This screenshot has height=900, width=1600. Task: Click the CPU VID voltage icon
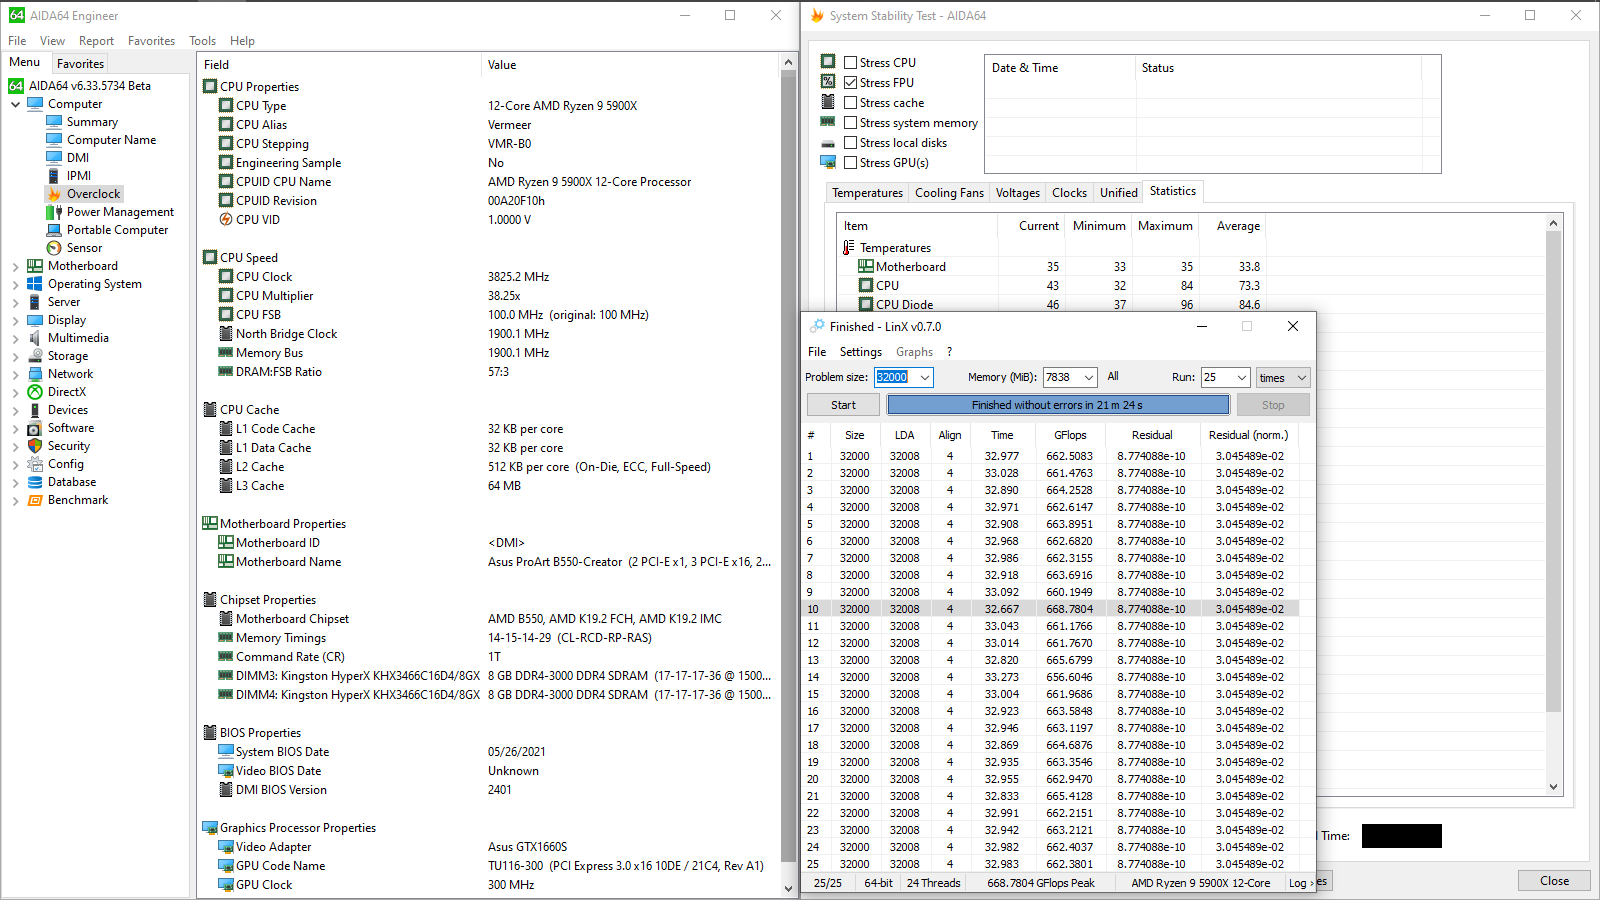[226, 220]
